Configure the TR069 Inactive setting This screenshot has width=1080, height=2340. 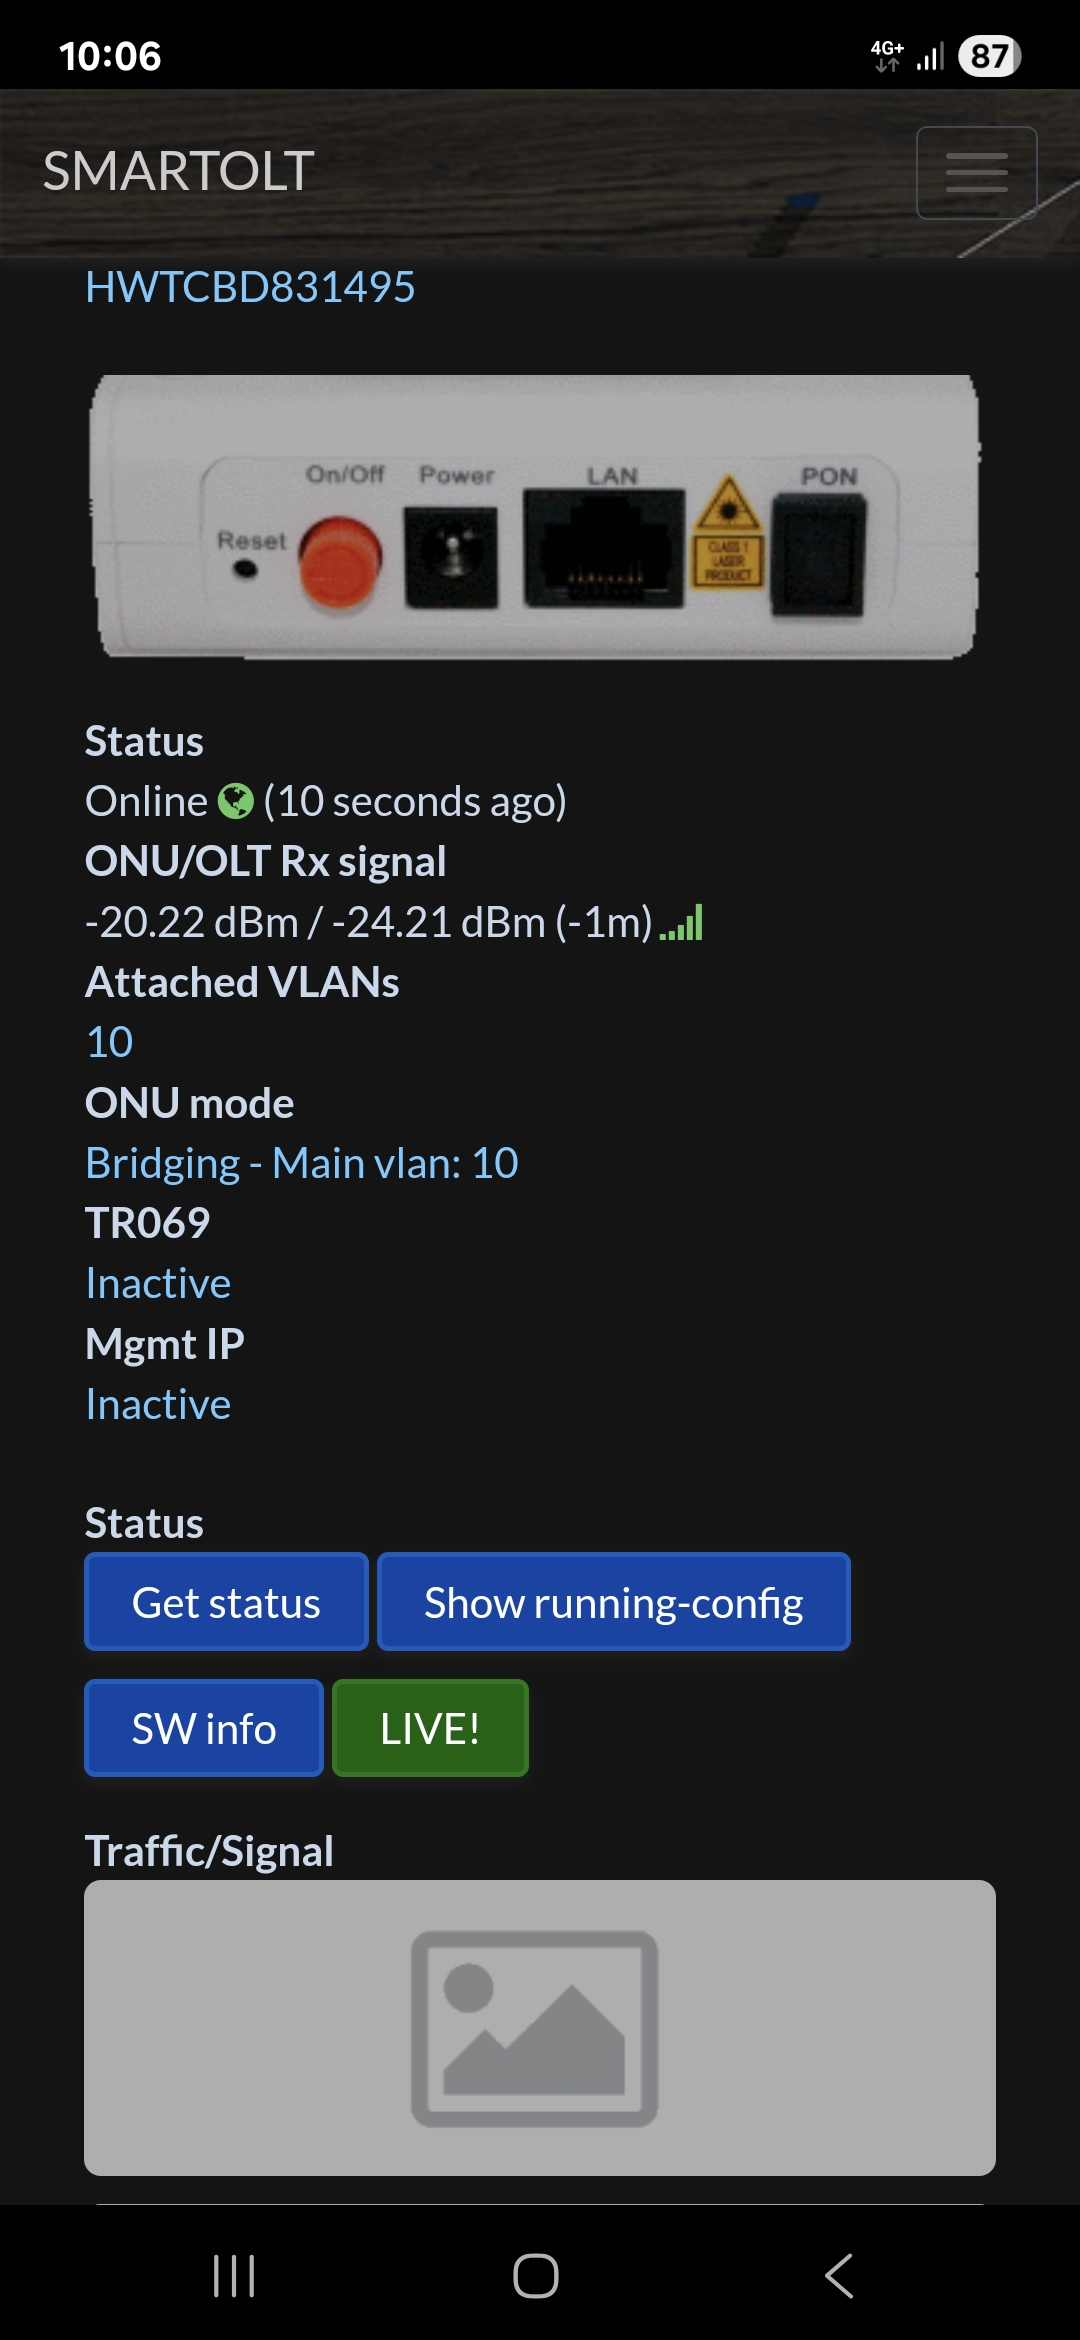pos(158,1283)
